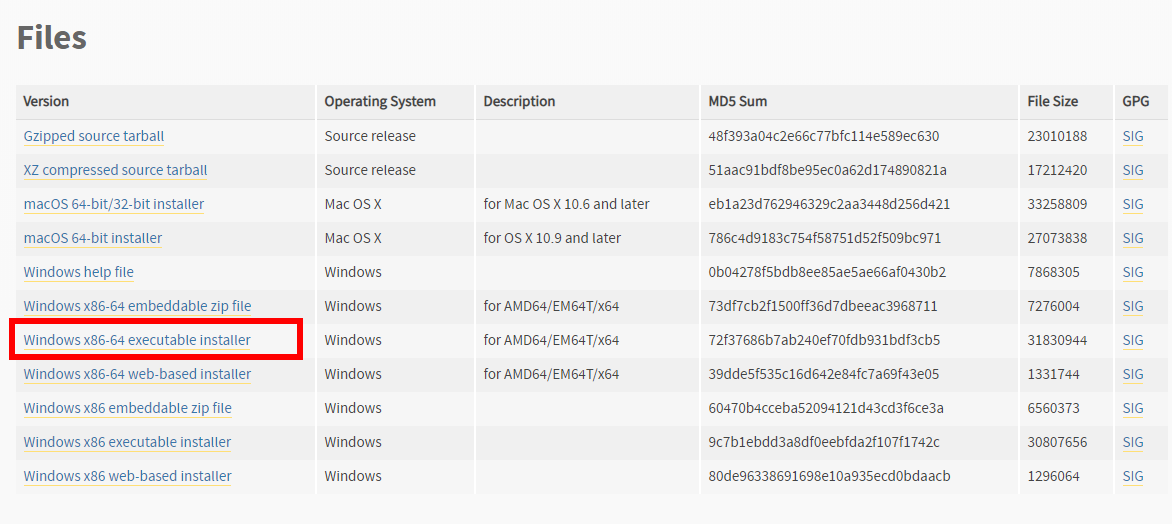Select the macOS 64-bit installer download

point(93,238)
